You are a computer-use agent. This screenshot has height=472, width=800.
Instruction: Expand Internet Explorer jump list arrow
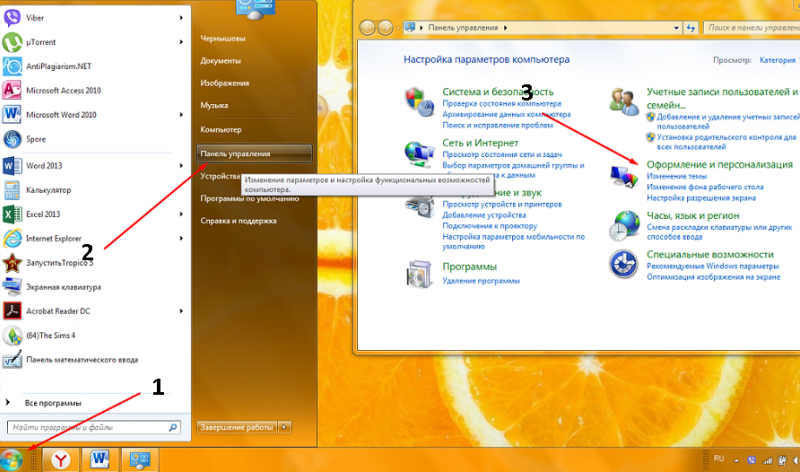[181, 238]
